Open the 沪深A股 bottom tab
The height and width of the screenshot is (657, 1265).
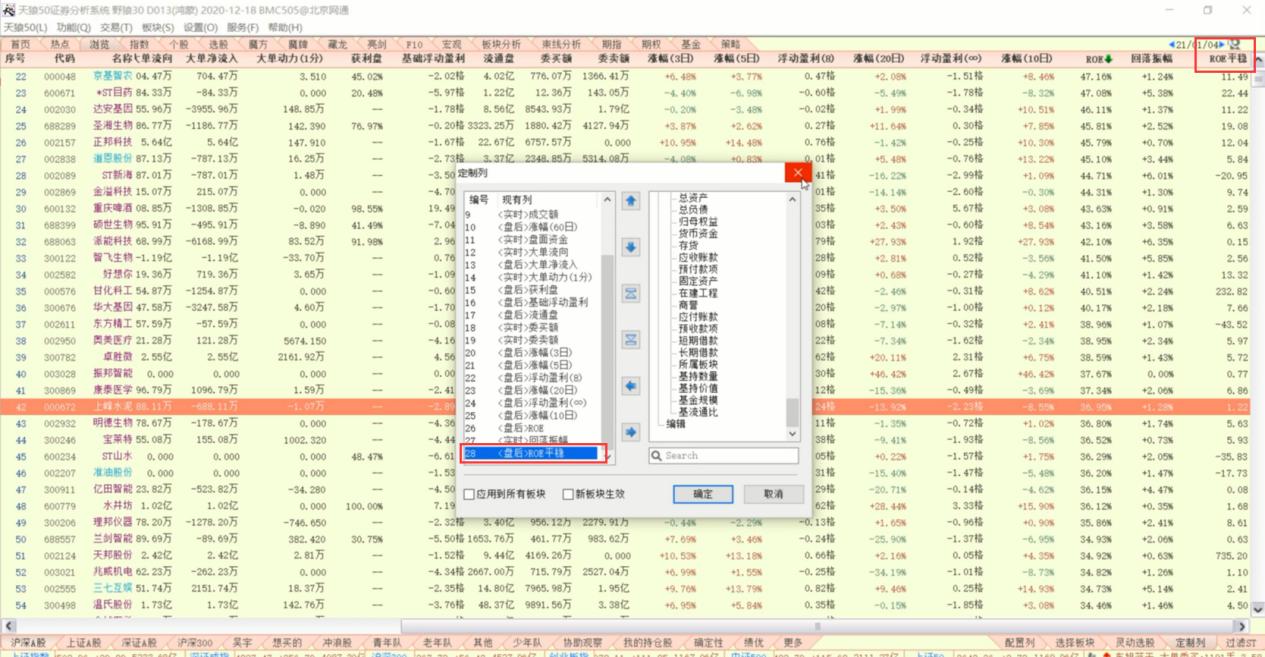coord(28,642)
